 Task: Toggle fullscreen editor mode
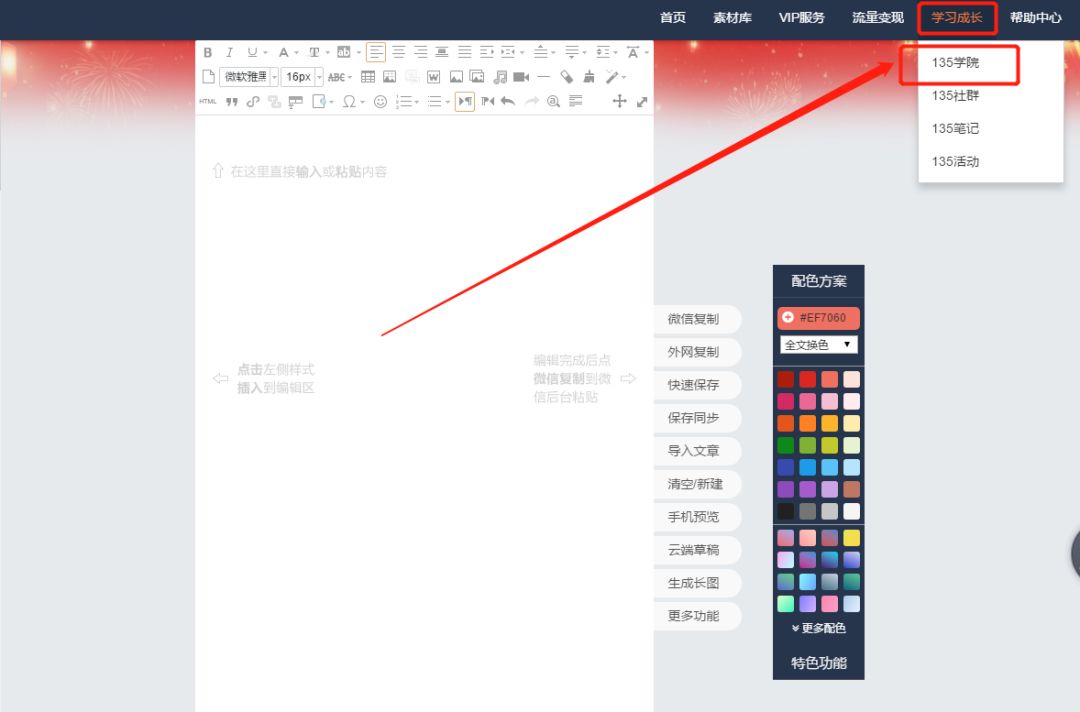(x=642, y=102)
